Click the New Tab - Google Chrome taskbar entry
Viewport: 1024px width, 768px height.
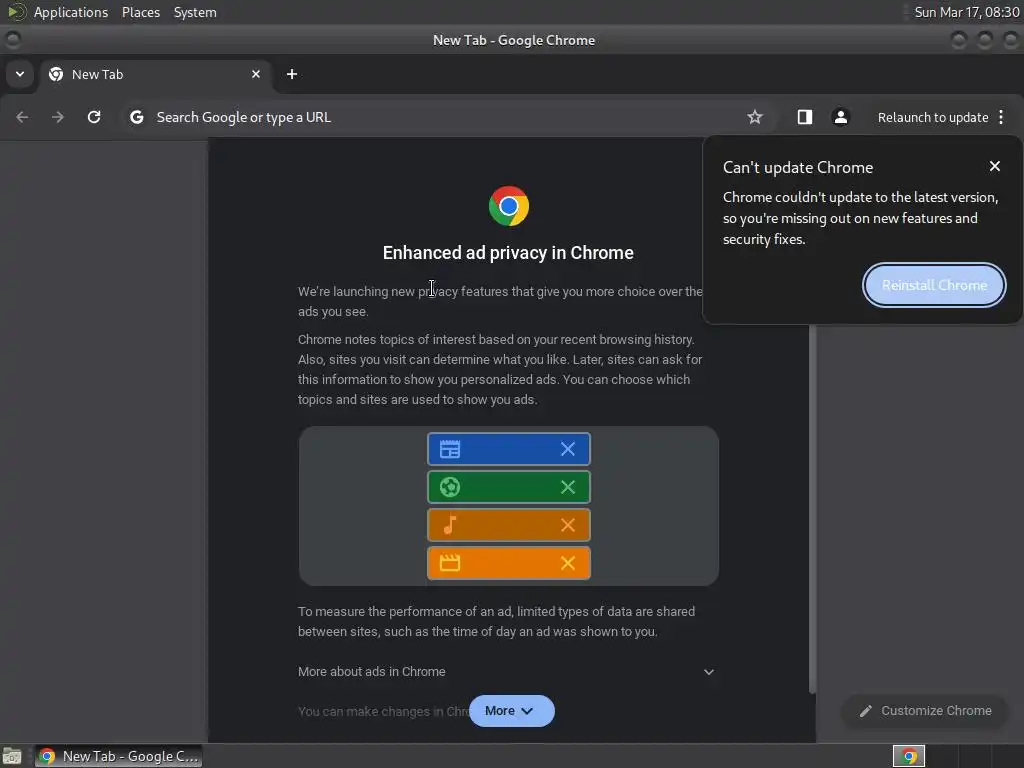point(118,756)
